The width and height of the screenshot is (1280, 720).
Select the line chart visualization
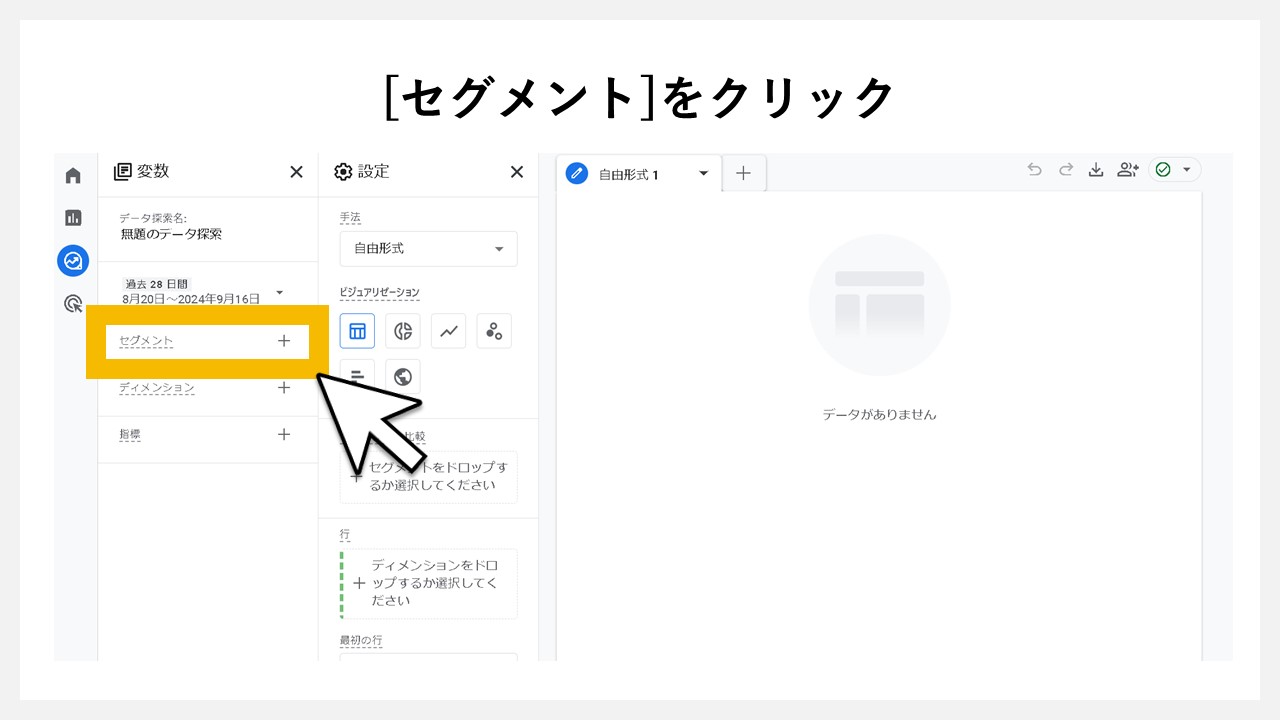pyautogui.click(x=448, y=331)
